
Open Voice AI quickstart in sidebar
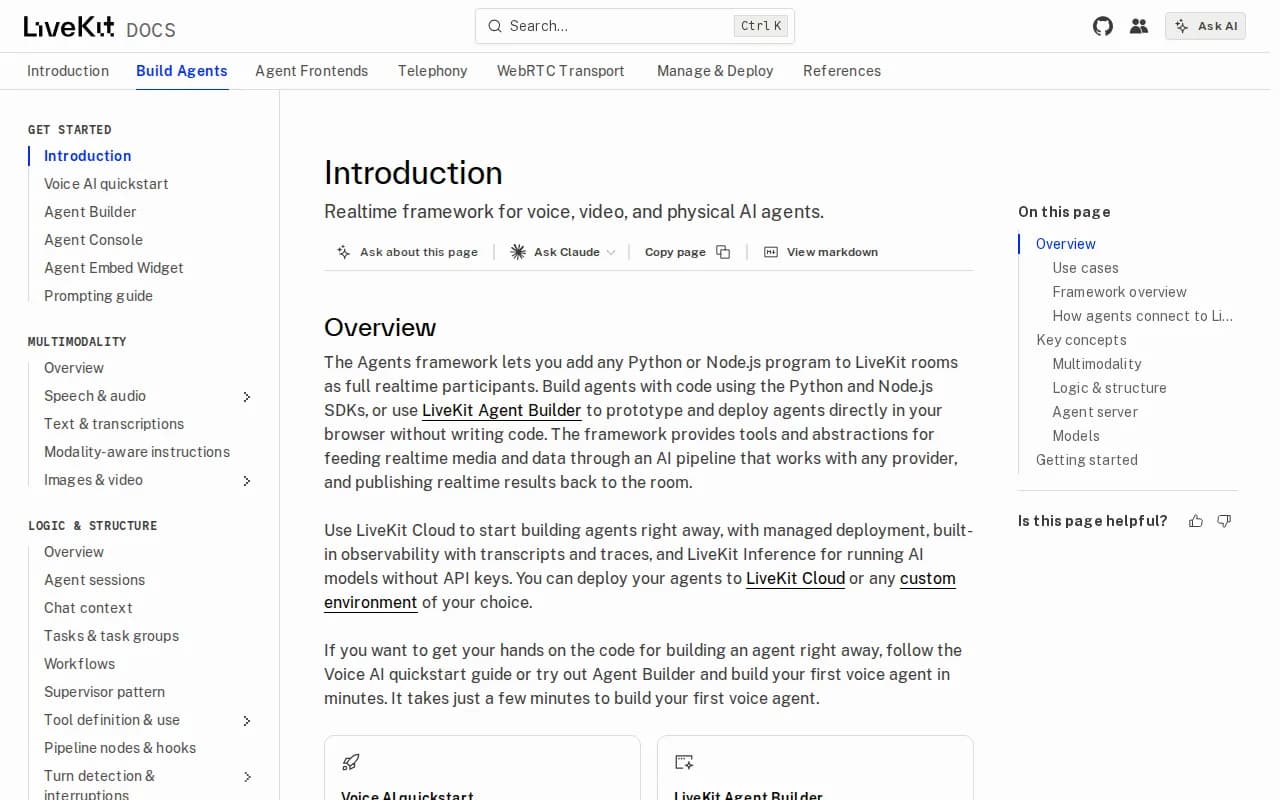106,184
